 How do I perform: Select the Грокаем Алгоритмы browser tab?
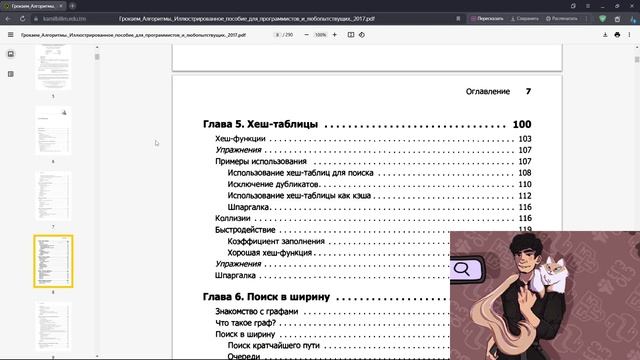(x=33, y=6)
